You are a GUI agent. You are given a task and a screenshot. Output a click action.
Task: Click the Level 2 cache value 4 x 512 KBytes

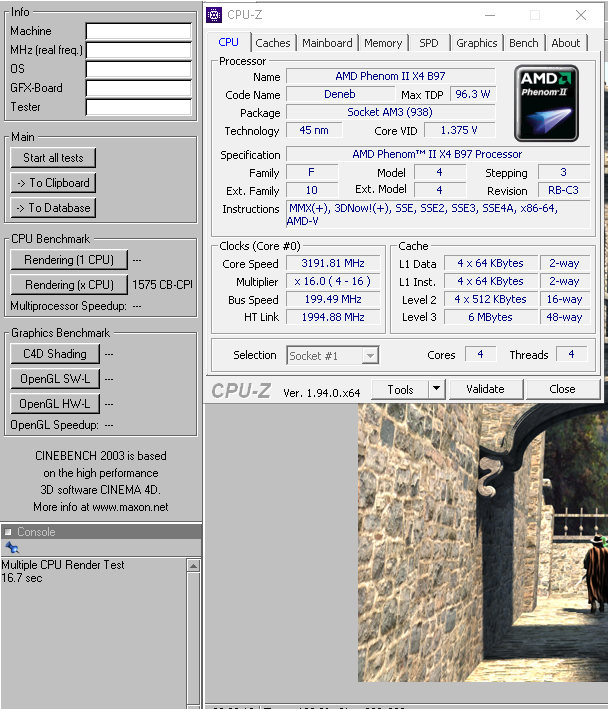pyautogui.click(x=490, y=299)
